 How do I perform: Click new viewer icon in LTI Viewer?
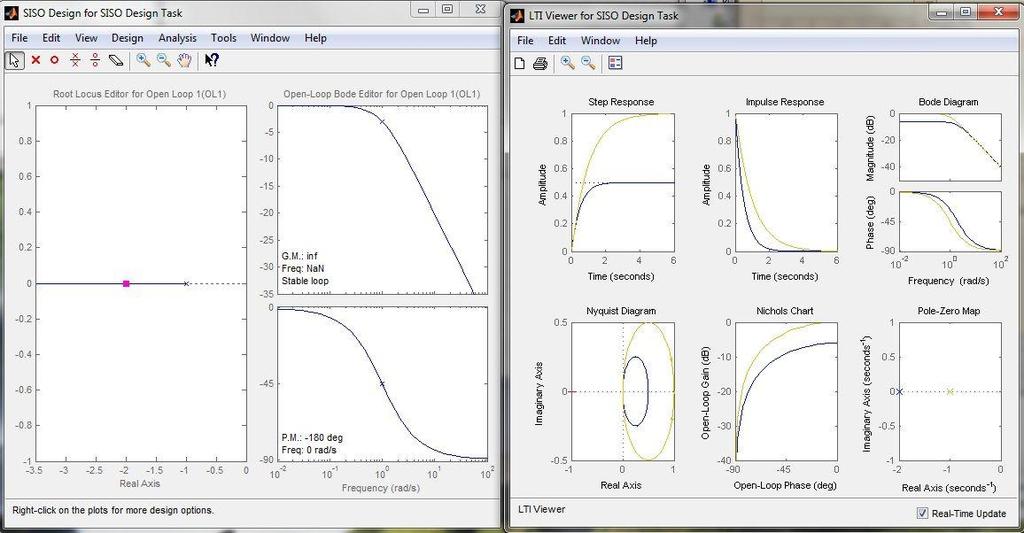(x=520, y=63)
